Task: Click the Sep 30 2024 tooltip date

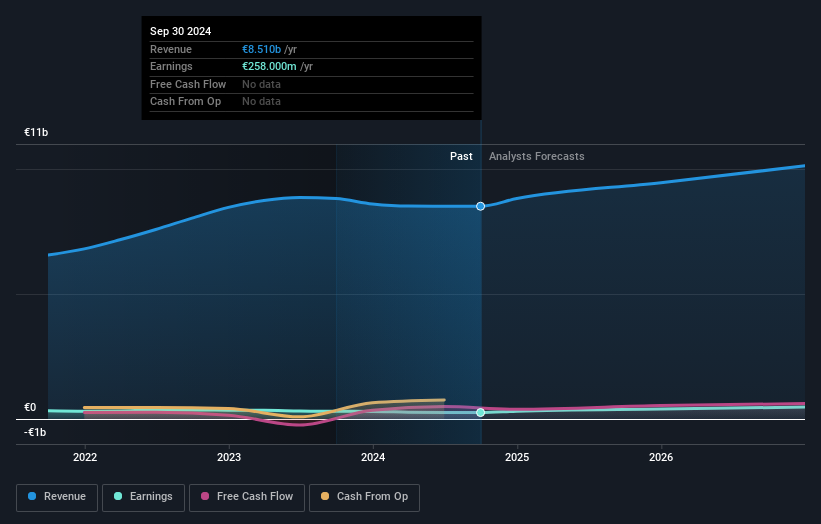Action: point(181,31)
